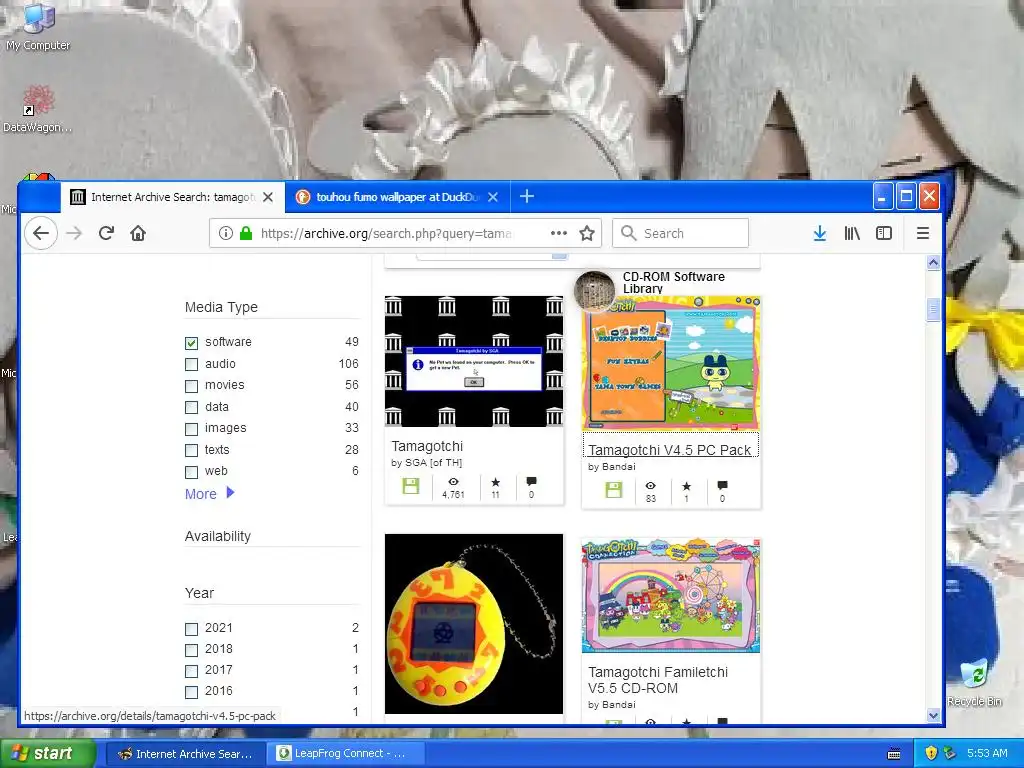Close the Internet Archive Search tab
The height and width of the screenshot is (768, 1024).
pyautogui.click(x=268, y=197)
